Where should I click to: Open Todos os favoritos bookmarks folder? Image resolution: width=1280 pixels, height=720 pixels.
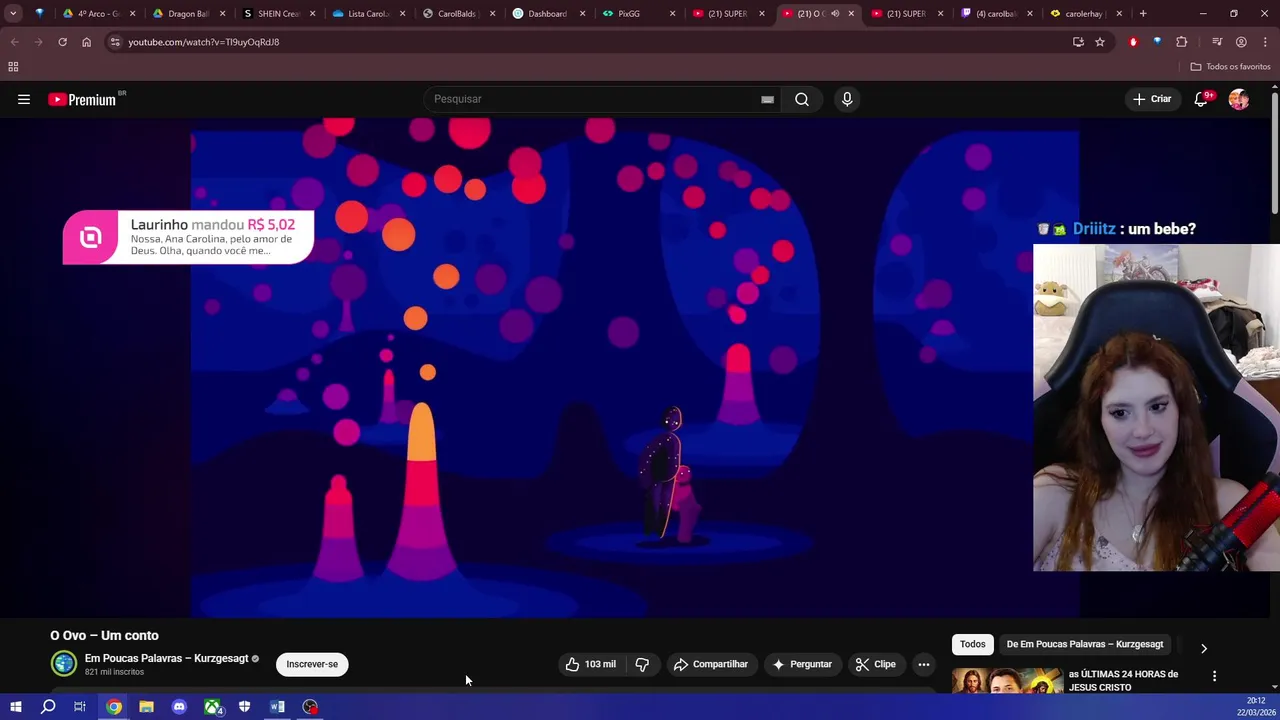1230,67
